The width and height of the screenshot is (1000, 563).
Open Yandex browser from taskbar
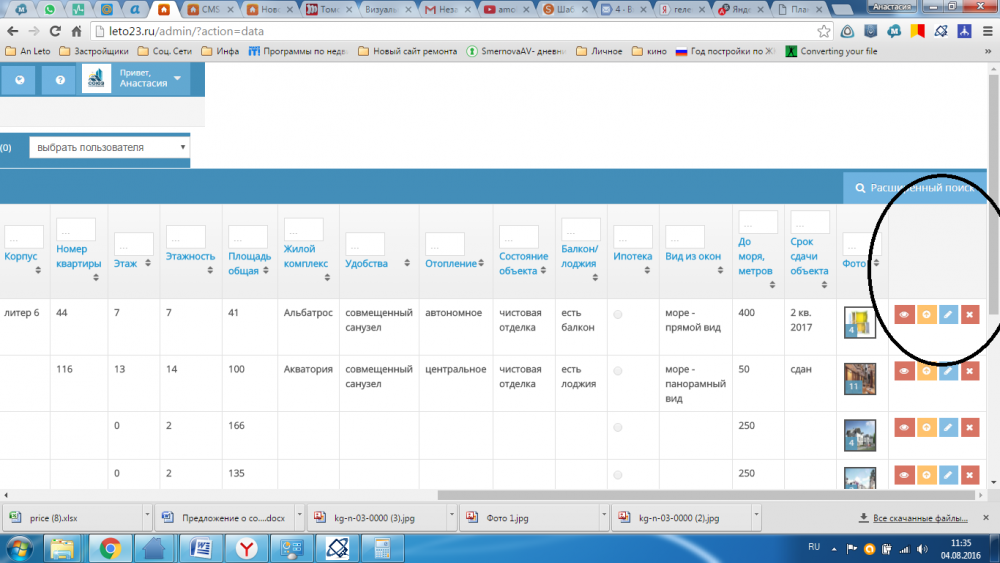(246, 548)
